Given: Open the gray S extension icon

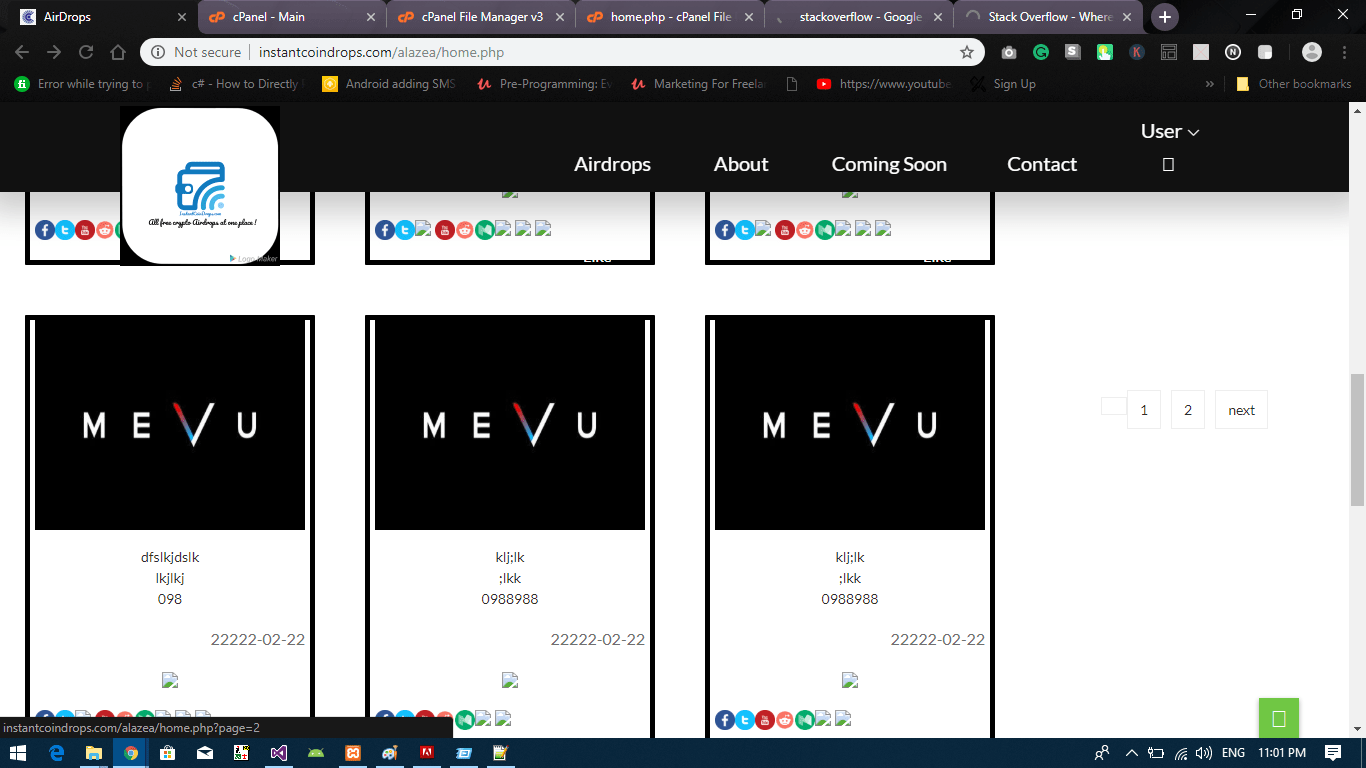Looking at the screenshot, I should 1073,52.
